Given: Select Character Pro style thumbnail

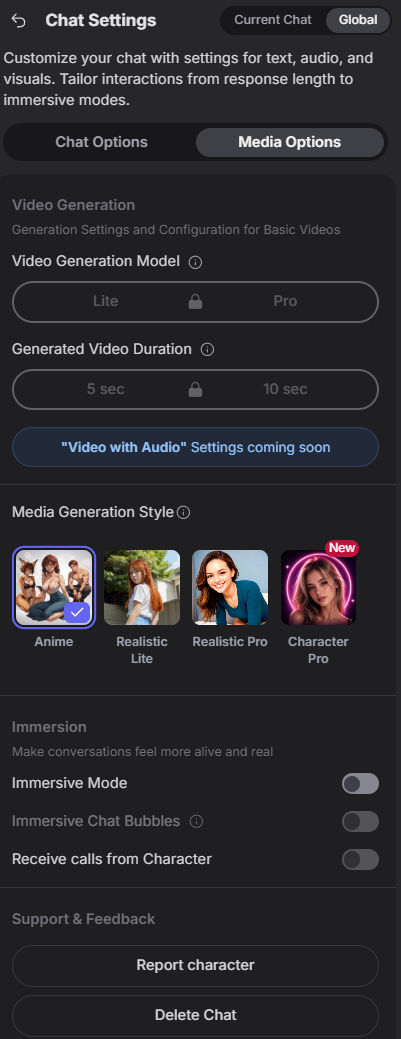Looking at the screenshot, I should click(x=318, y=587).
